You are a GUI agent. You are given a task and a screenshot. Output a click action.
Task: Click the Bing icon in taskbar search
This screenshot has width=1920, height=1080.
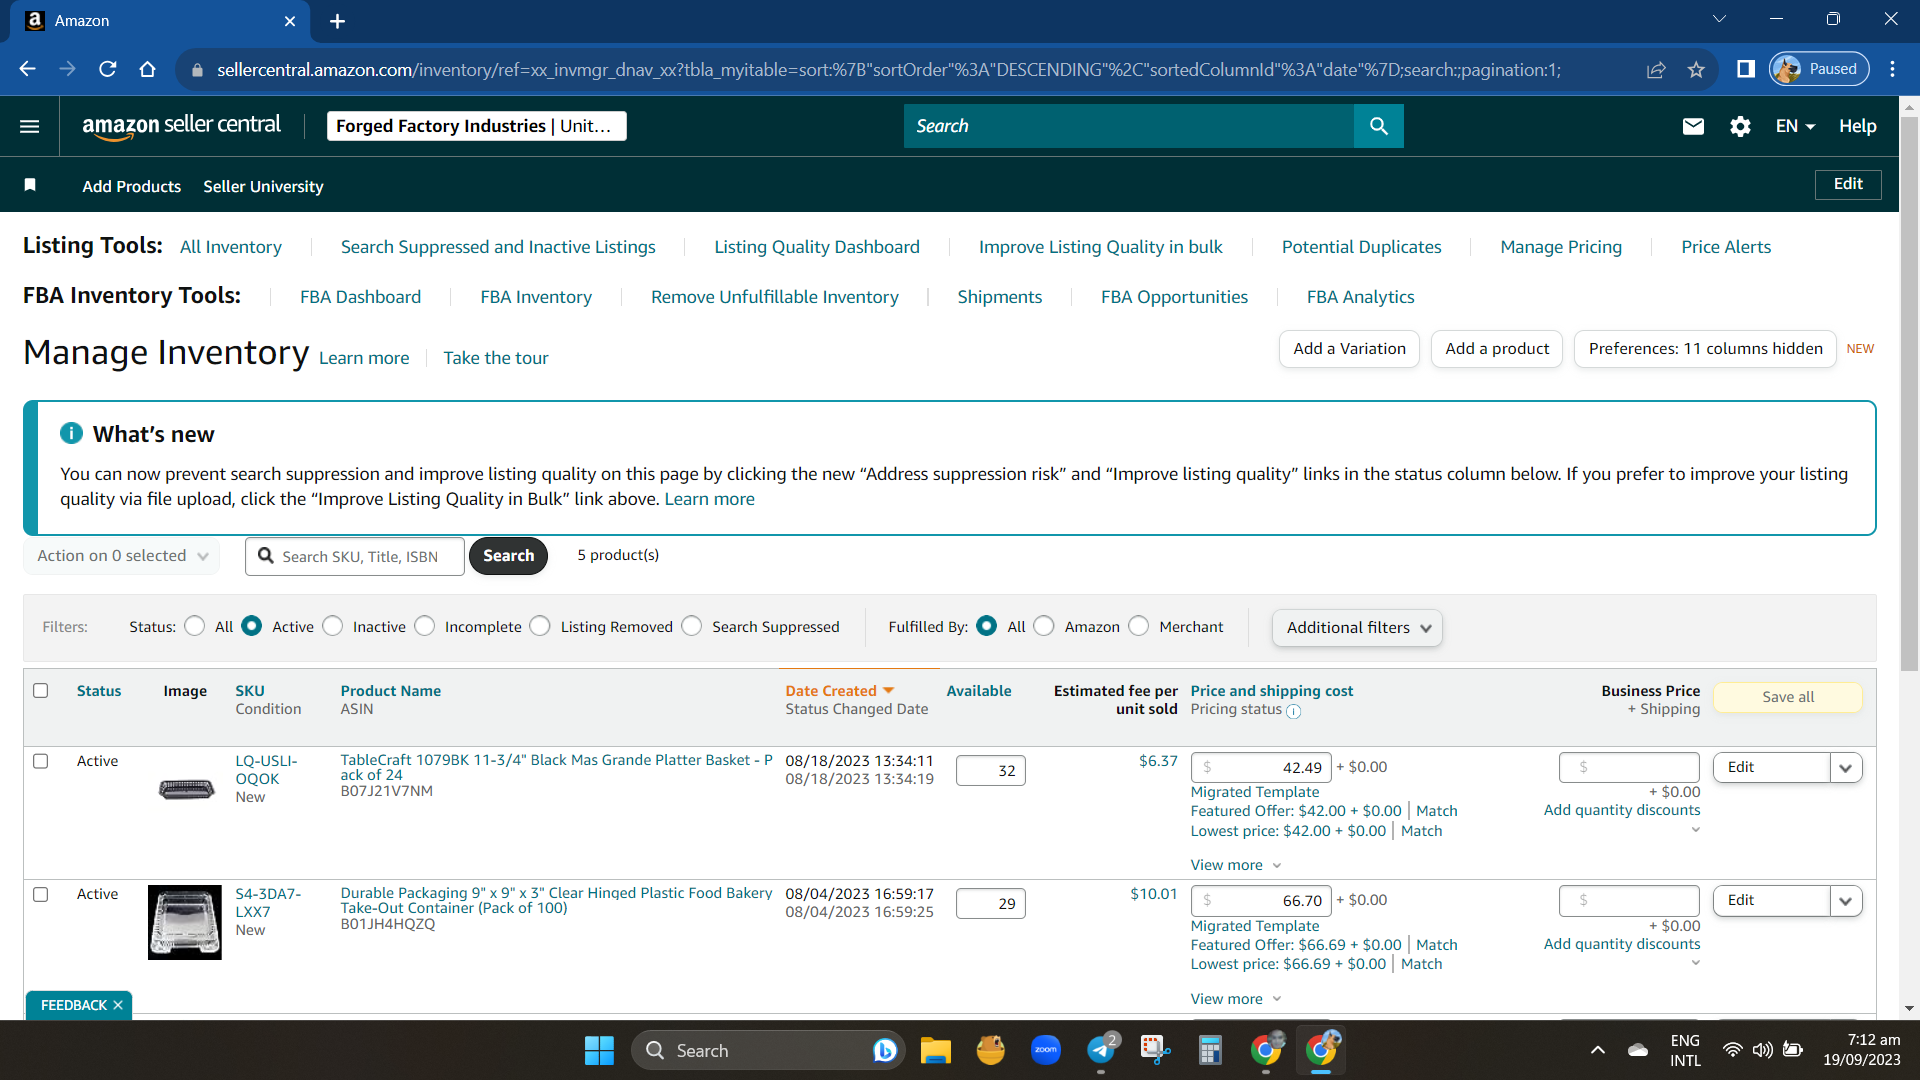click(x=884, y=1050)
